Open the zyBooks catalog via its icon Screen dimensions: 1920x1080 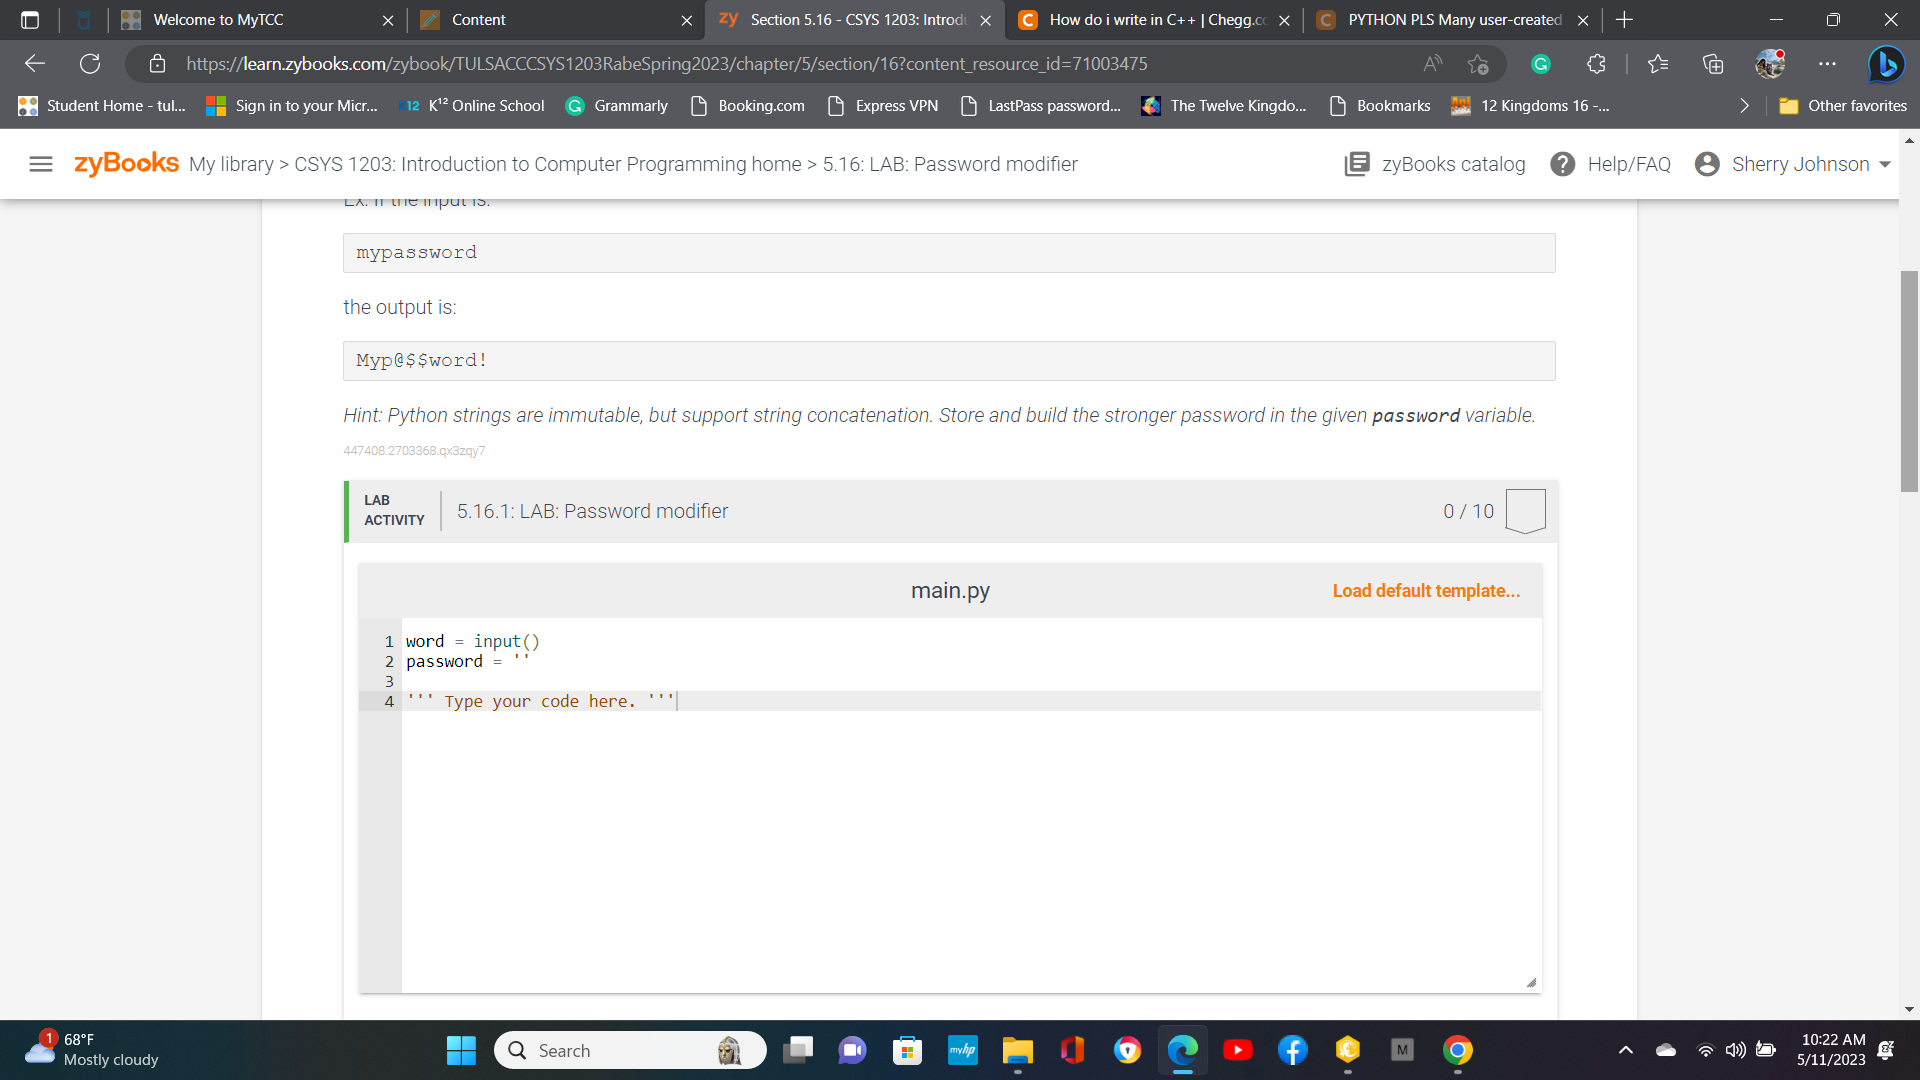click(1357, 164)
